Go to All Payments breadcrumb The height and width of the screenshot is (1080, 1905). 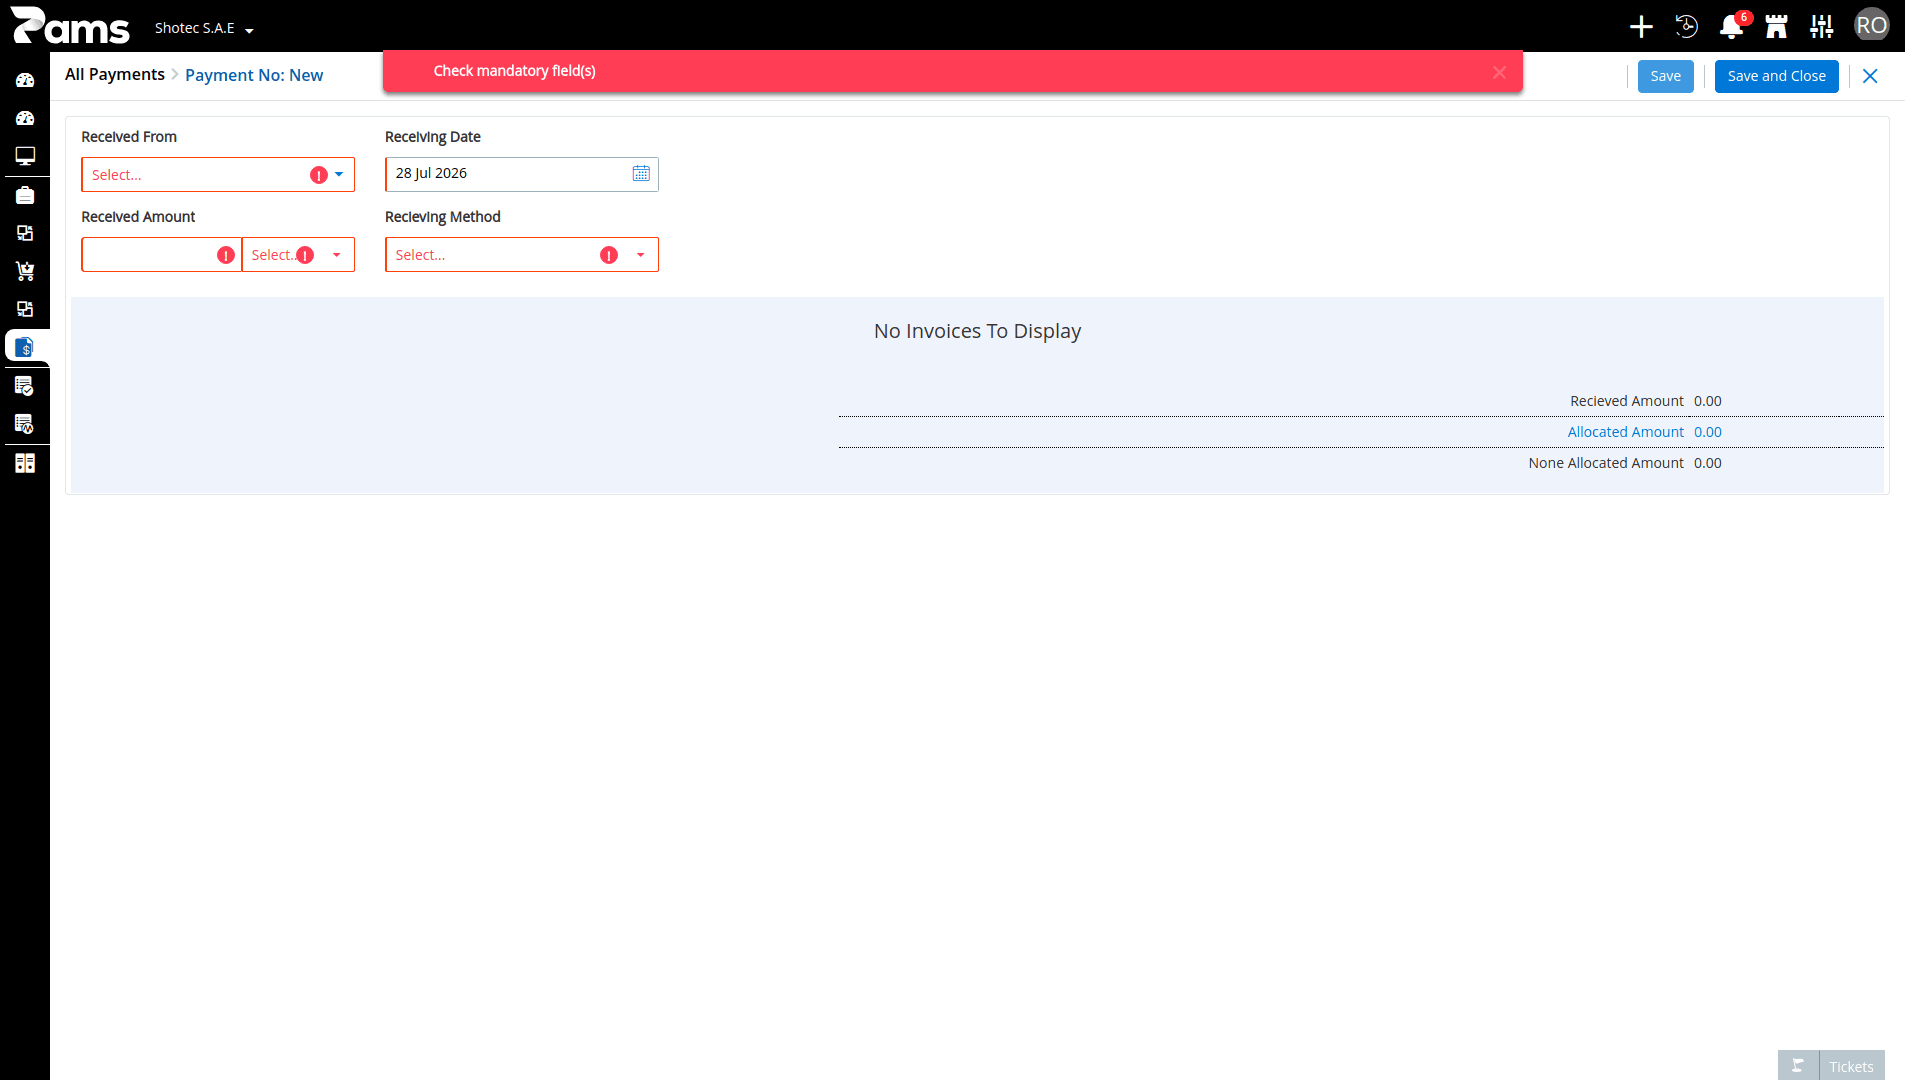pyautogui.click(x=115, y=75)
